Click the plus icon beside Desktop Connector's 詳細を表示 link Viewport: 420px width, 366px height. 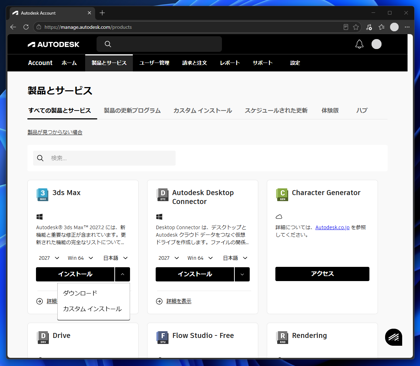[159, 301]
